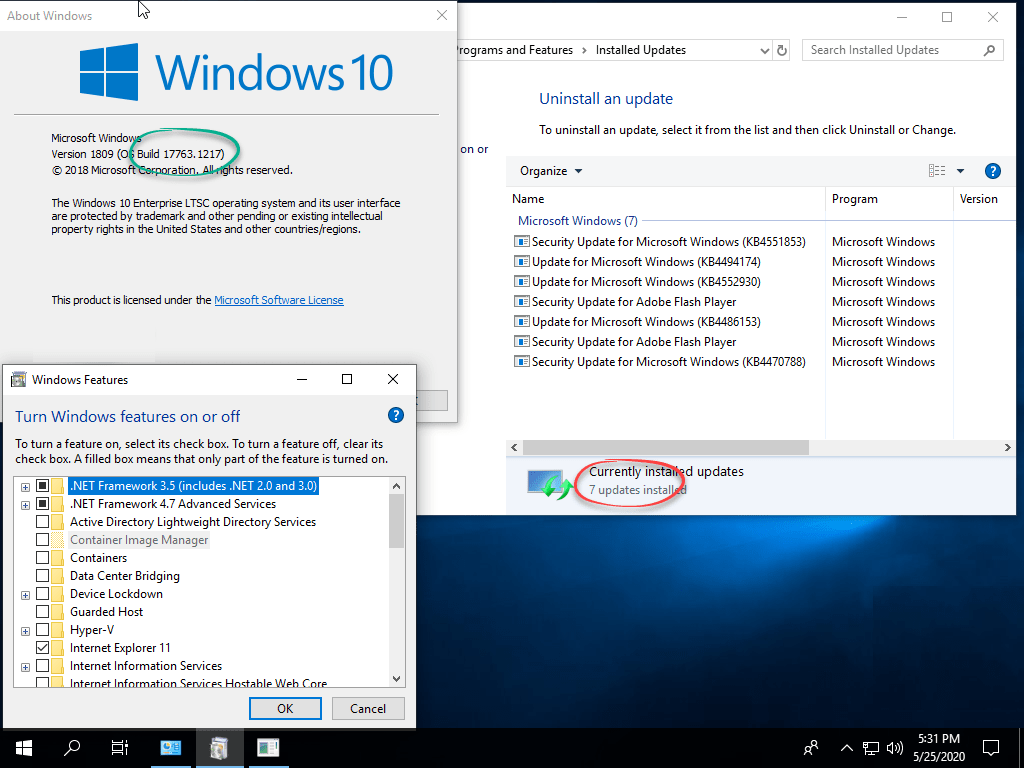Collapse the Microsoft Windows (7) group header
Image resolution: width=1024 pixels, height=768 pixels.
577,221
